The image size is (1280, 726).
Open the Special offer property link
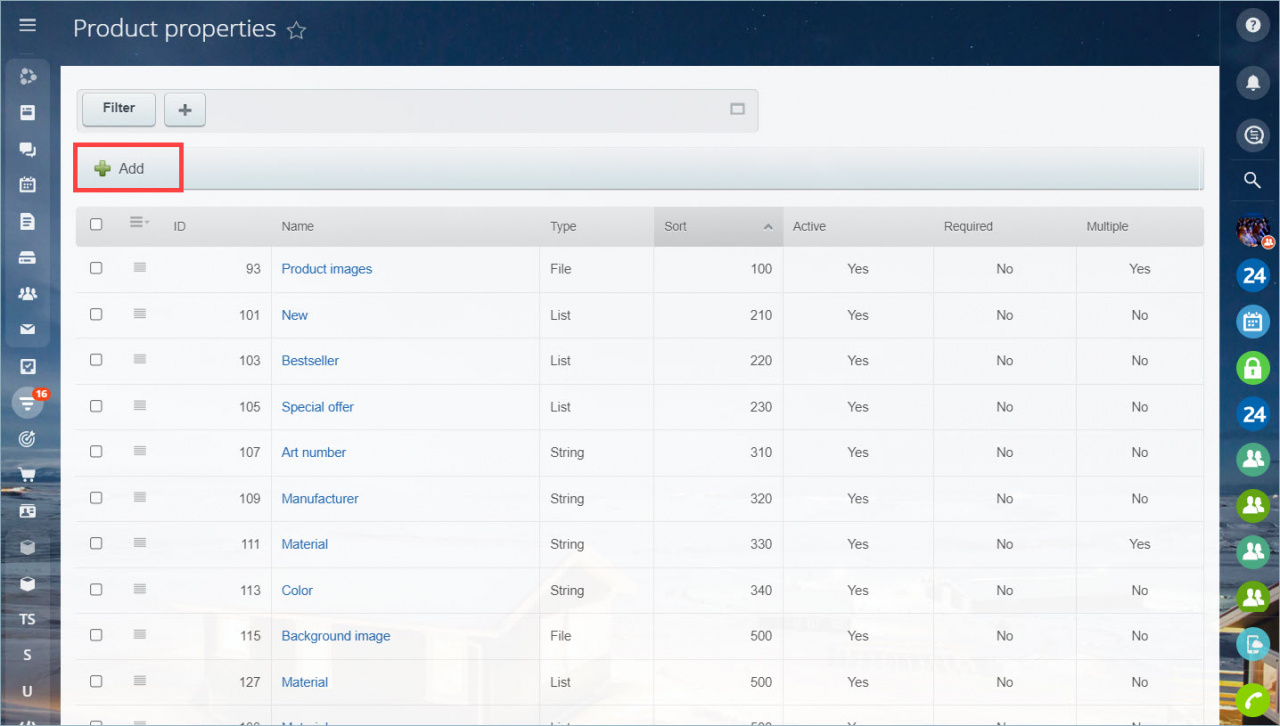318,407
